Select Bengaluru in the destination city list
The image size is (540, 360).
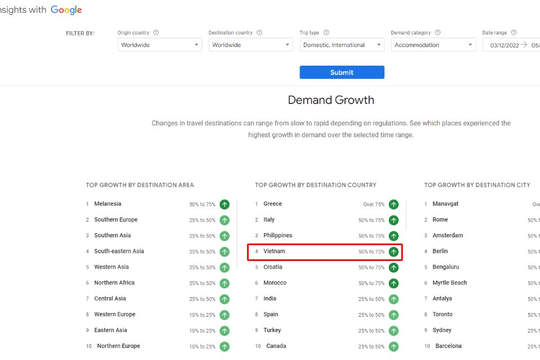446,267
